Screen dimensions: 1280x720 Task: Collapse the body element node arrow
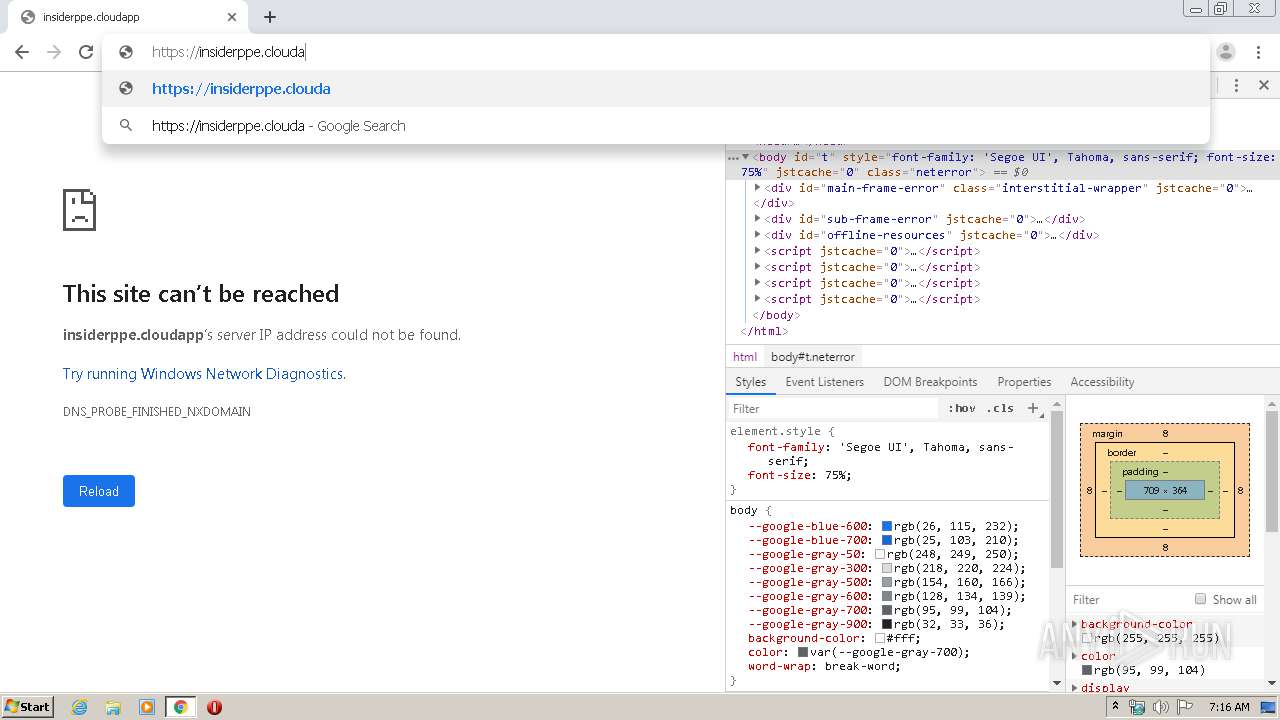745,157
